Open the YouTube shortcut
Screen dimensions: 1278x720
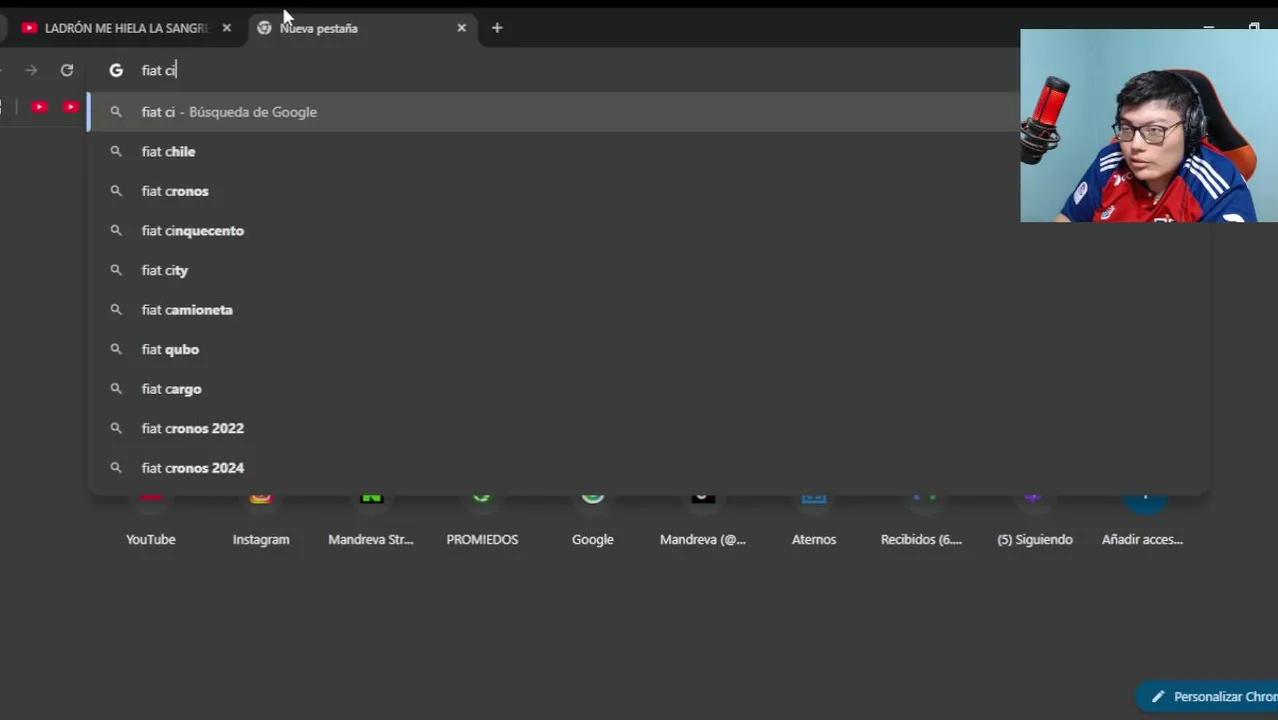pyautogui.click(x=151, y=520)
